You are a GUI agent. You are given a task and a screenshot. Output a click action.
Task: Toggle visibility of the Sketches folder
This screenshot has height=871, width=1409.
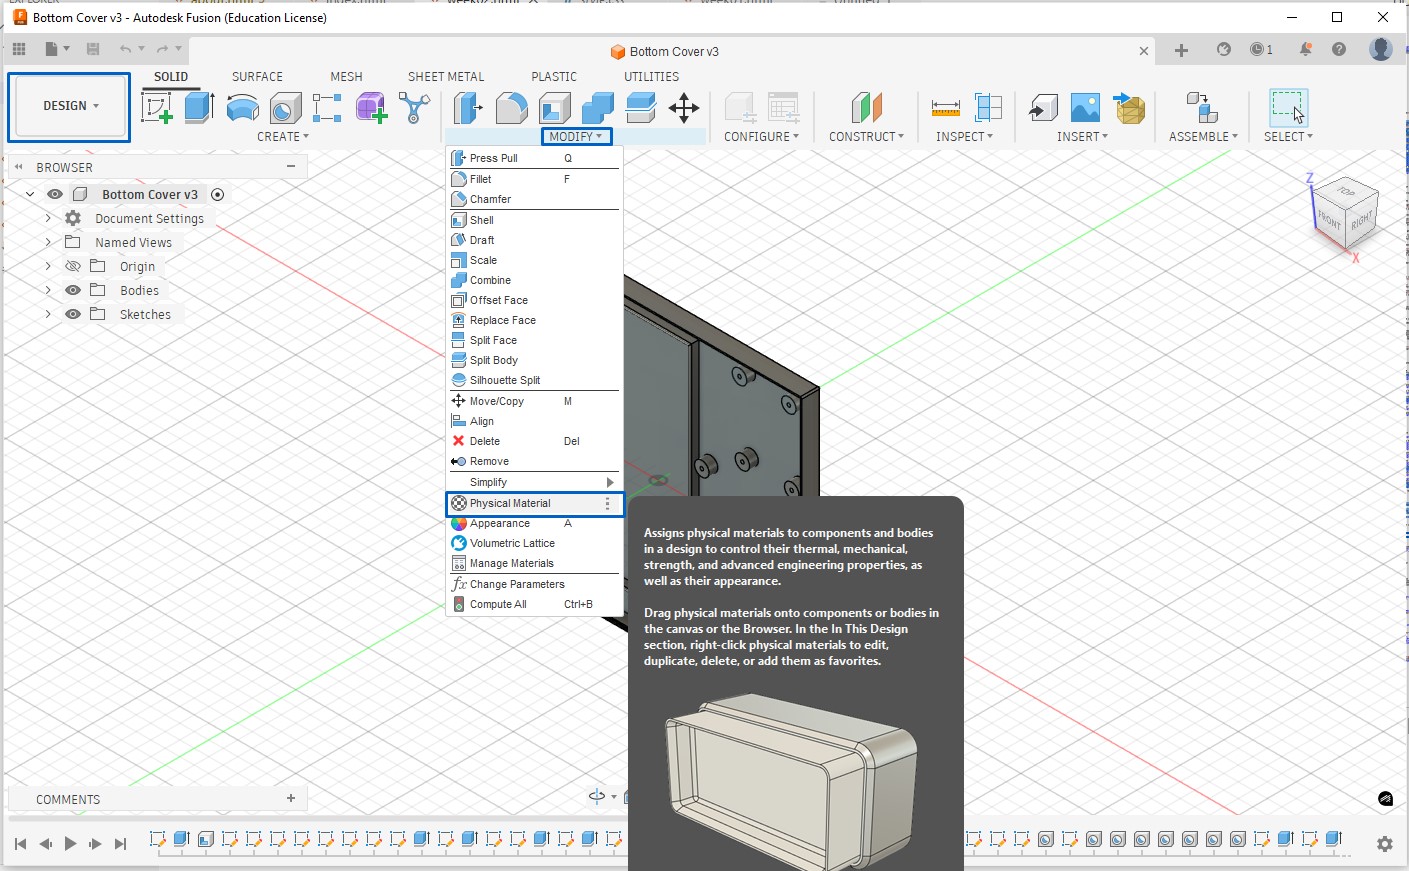[73, 314]
